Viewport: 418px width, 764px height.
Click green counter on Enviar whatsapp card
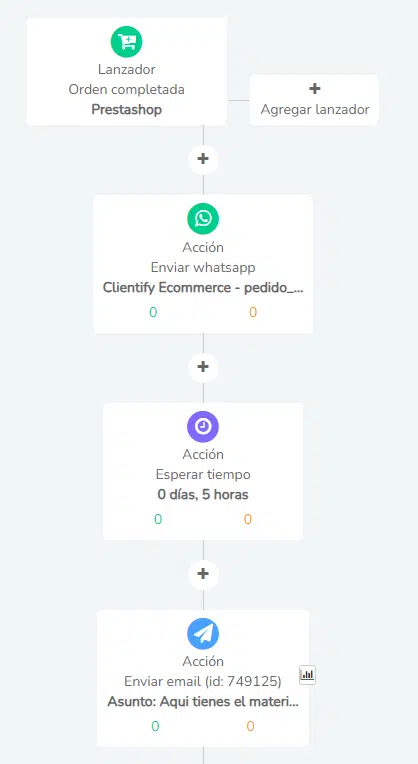pos(153,312)
